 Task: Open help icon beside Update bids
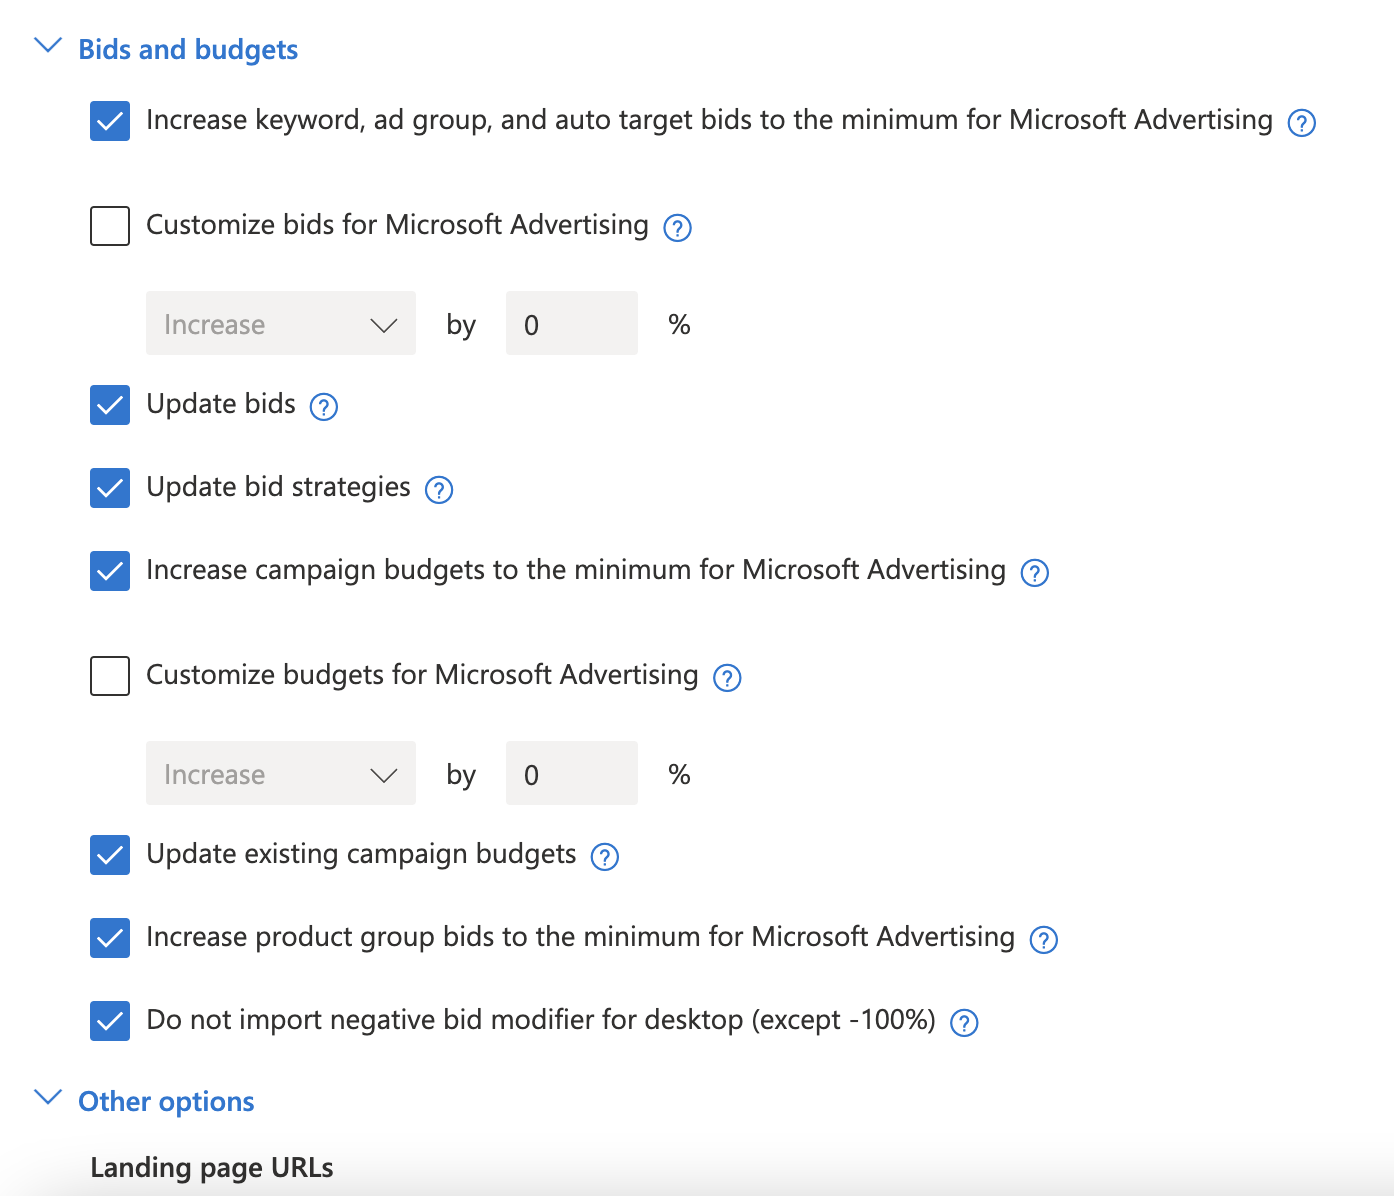(323, 407)
